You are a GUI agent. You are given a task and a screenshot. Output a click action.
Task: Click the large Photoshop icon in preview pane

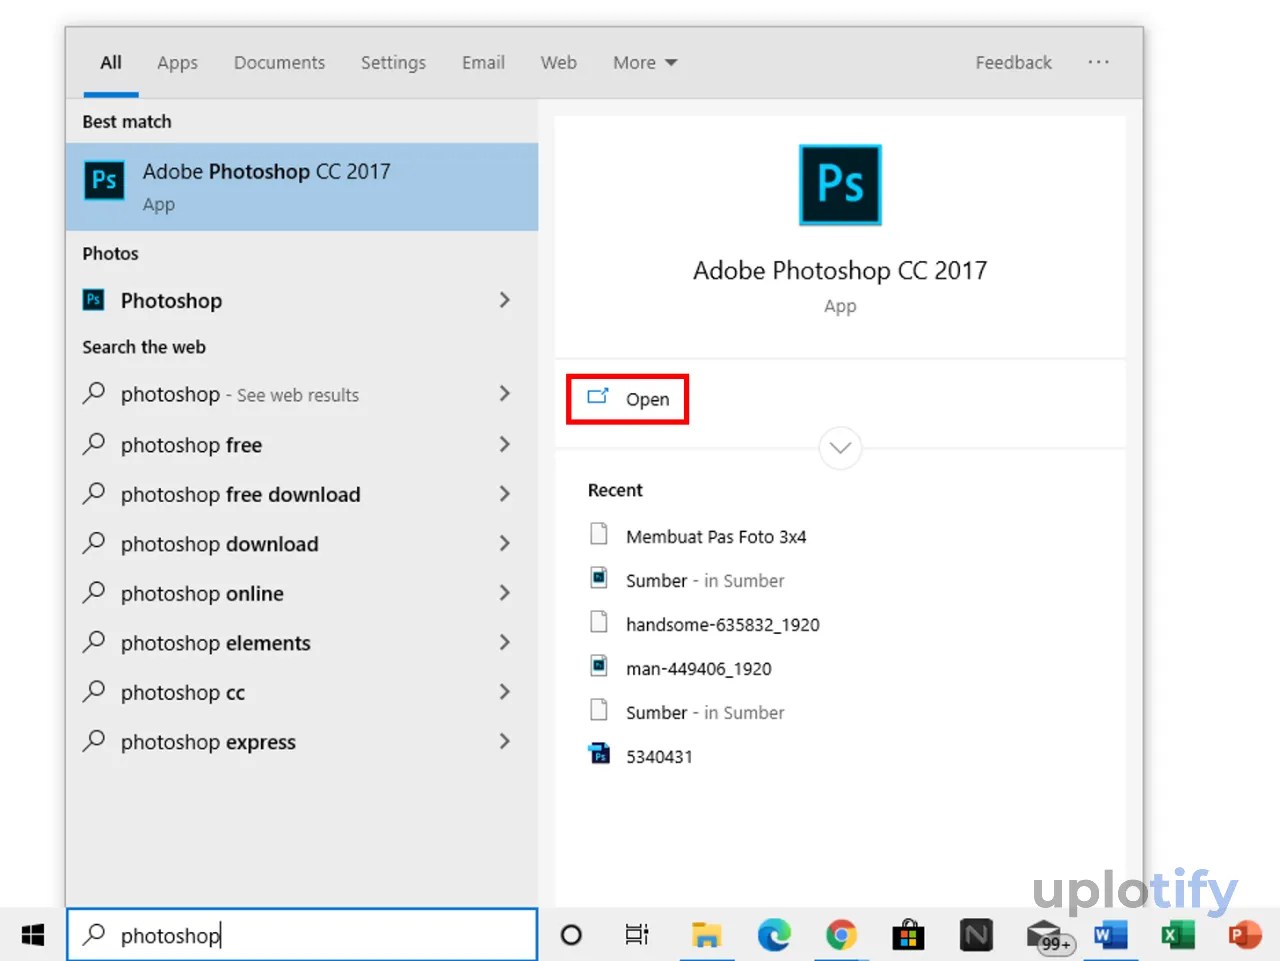840,185
